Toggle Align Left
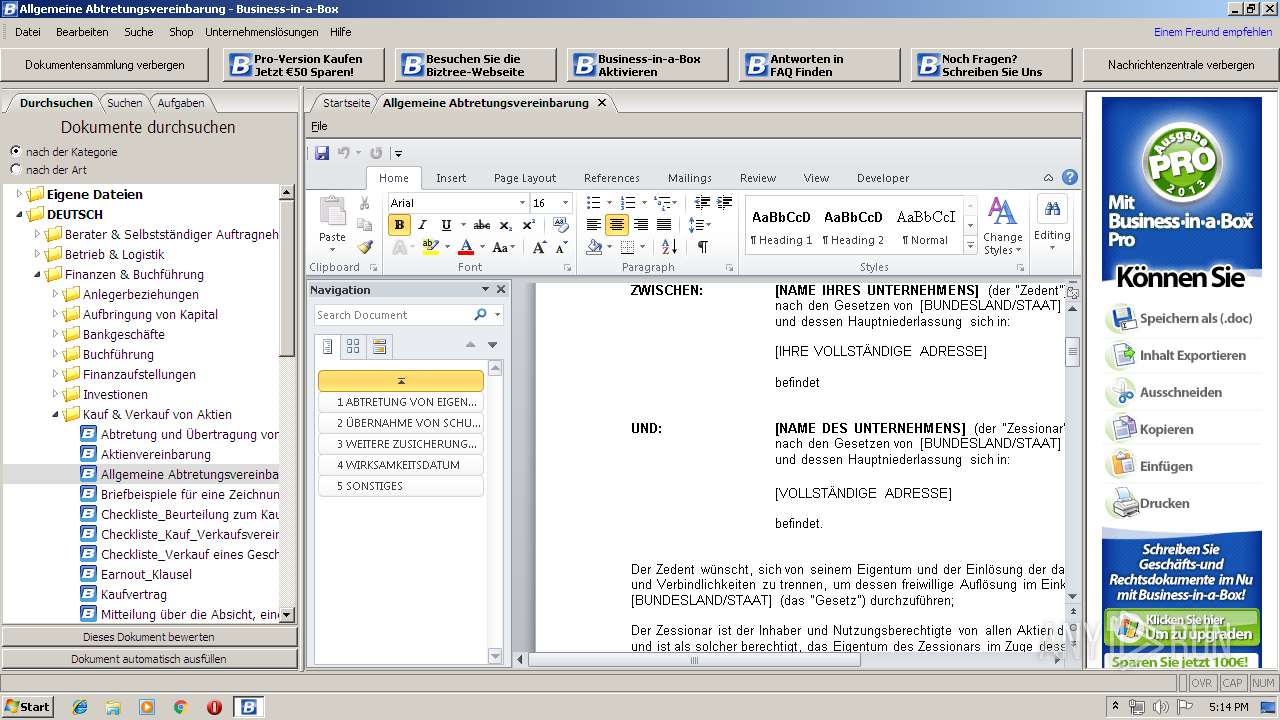 coord(594,225)
